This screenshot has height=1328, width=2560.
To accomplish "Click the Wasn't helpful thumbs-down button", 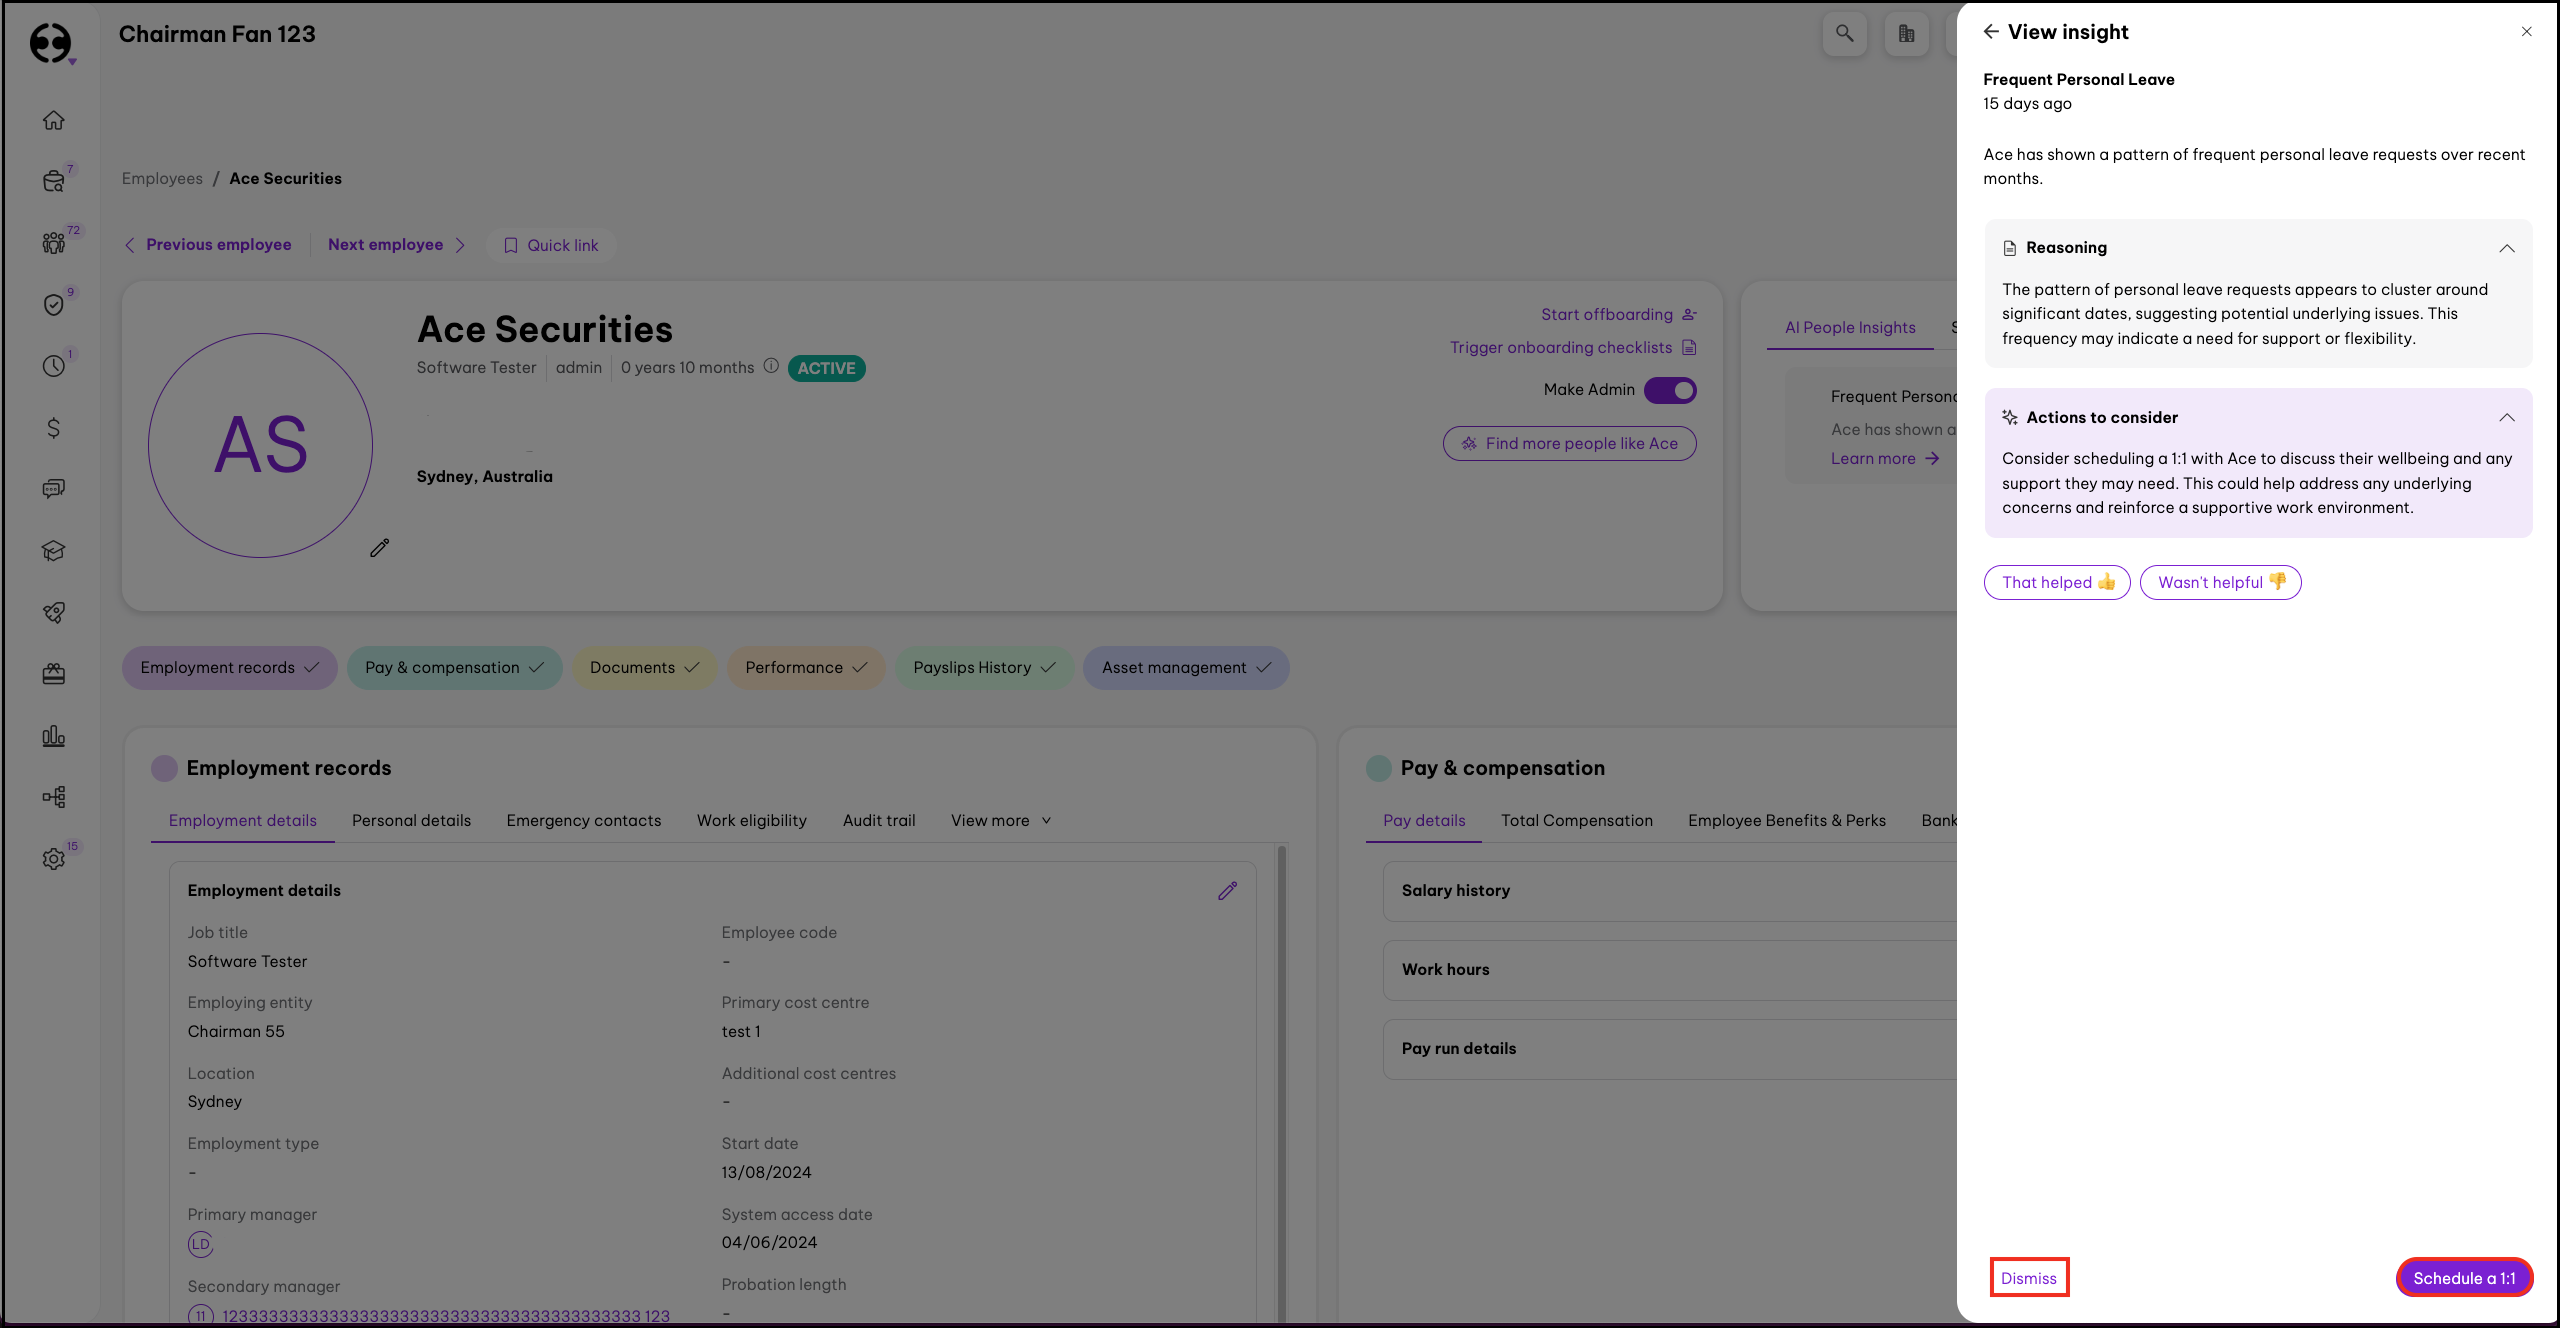I will click(x=2220, y=582).
